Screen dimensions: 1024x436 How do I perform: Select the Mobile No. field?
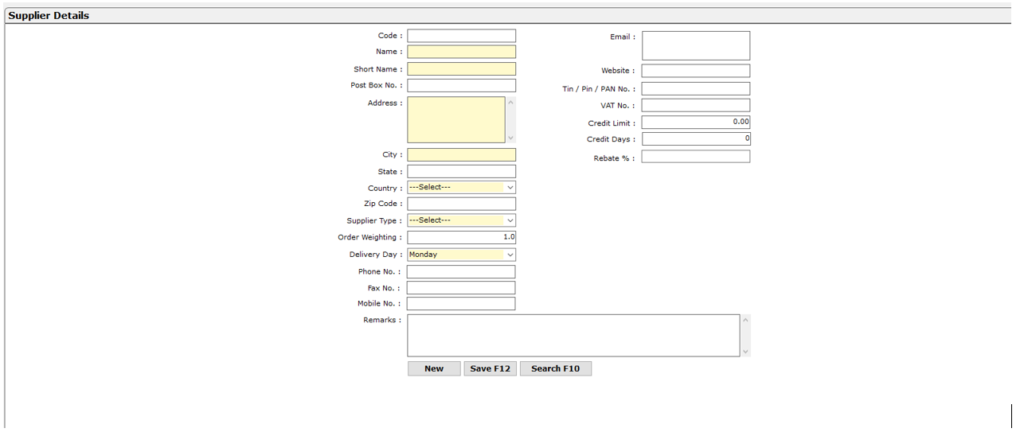point(461,304)
